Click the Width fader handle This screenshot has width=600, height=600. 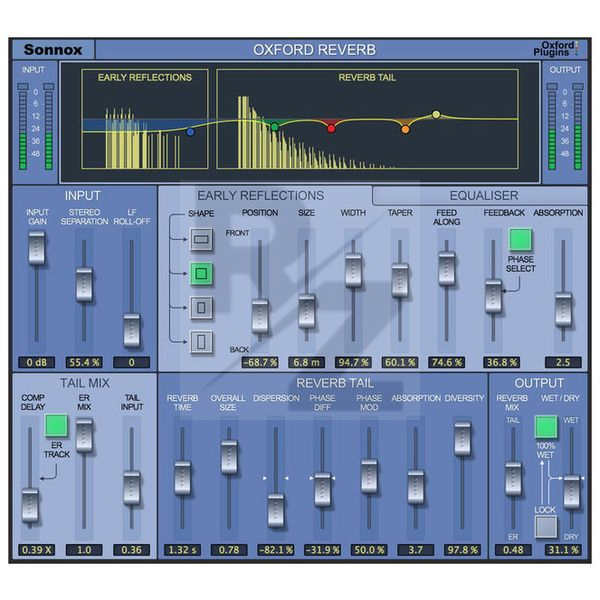click(x=354, y=271)
